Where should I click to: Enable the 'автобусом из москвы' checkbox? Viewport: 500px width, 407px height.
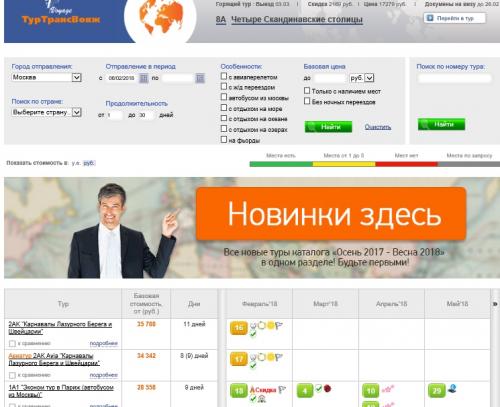[224, 97]
